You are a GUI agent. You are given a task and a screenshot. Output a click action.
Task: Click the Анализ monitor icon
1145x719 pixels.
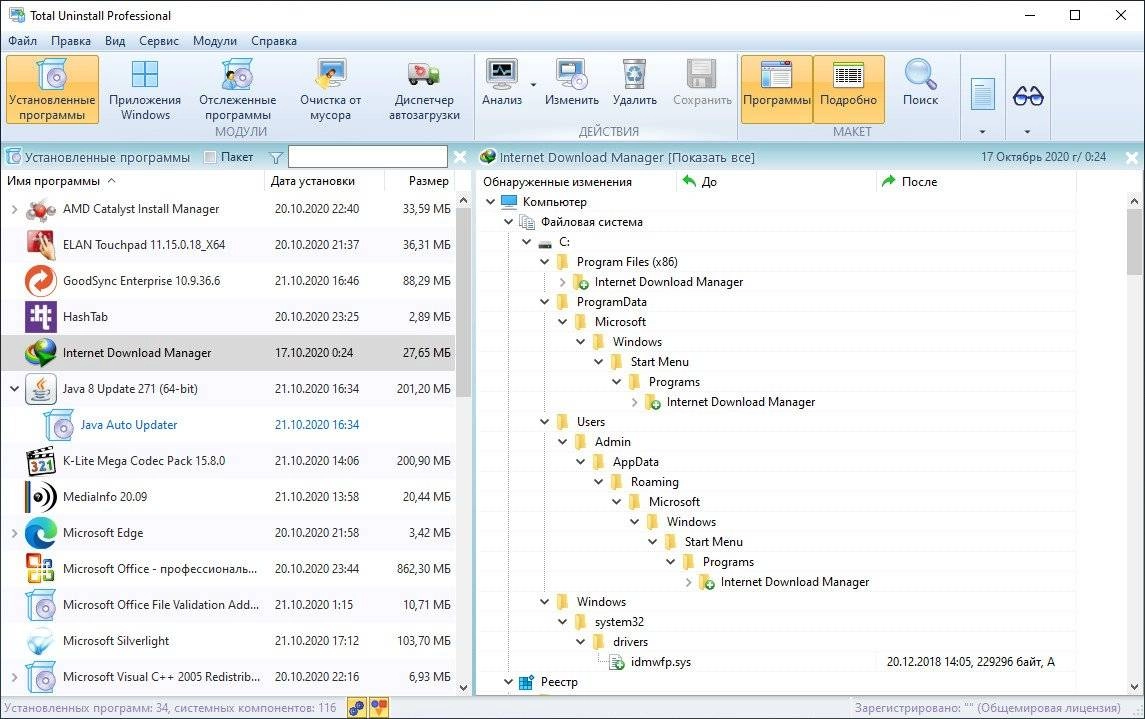coord(502,75)
